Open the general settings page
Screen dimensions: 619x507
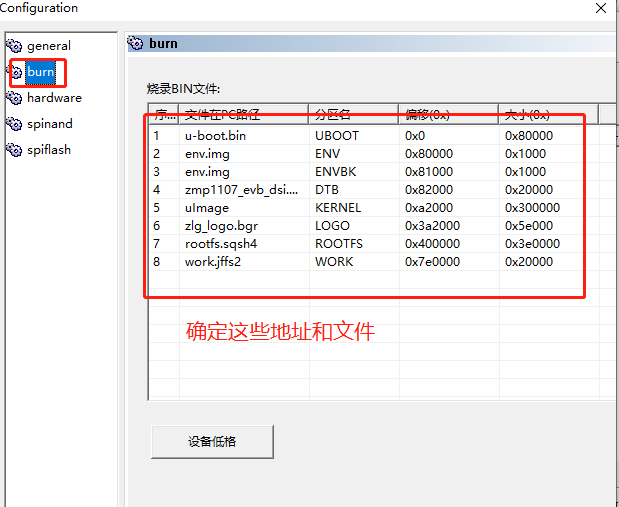(49, 46)
